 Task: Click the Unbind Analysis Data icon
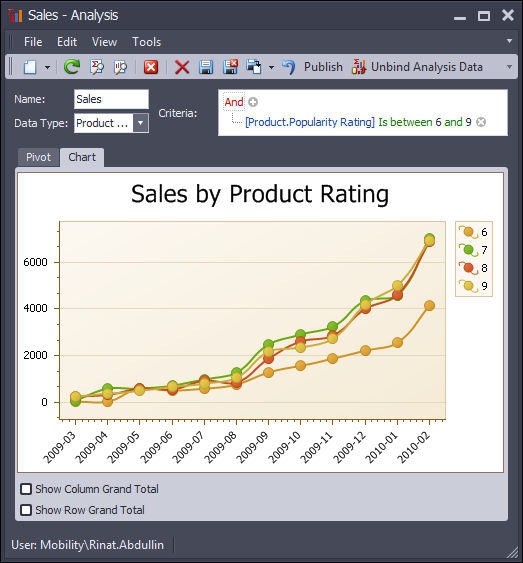359,67
